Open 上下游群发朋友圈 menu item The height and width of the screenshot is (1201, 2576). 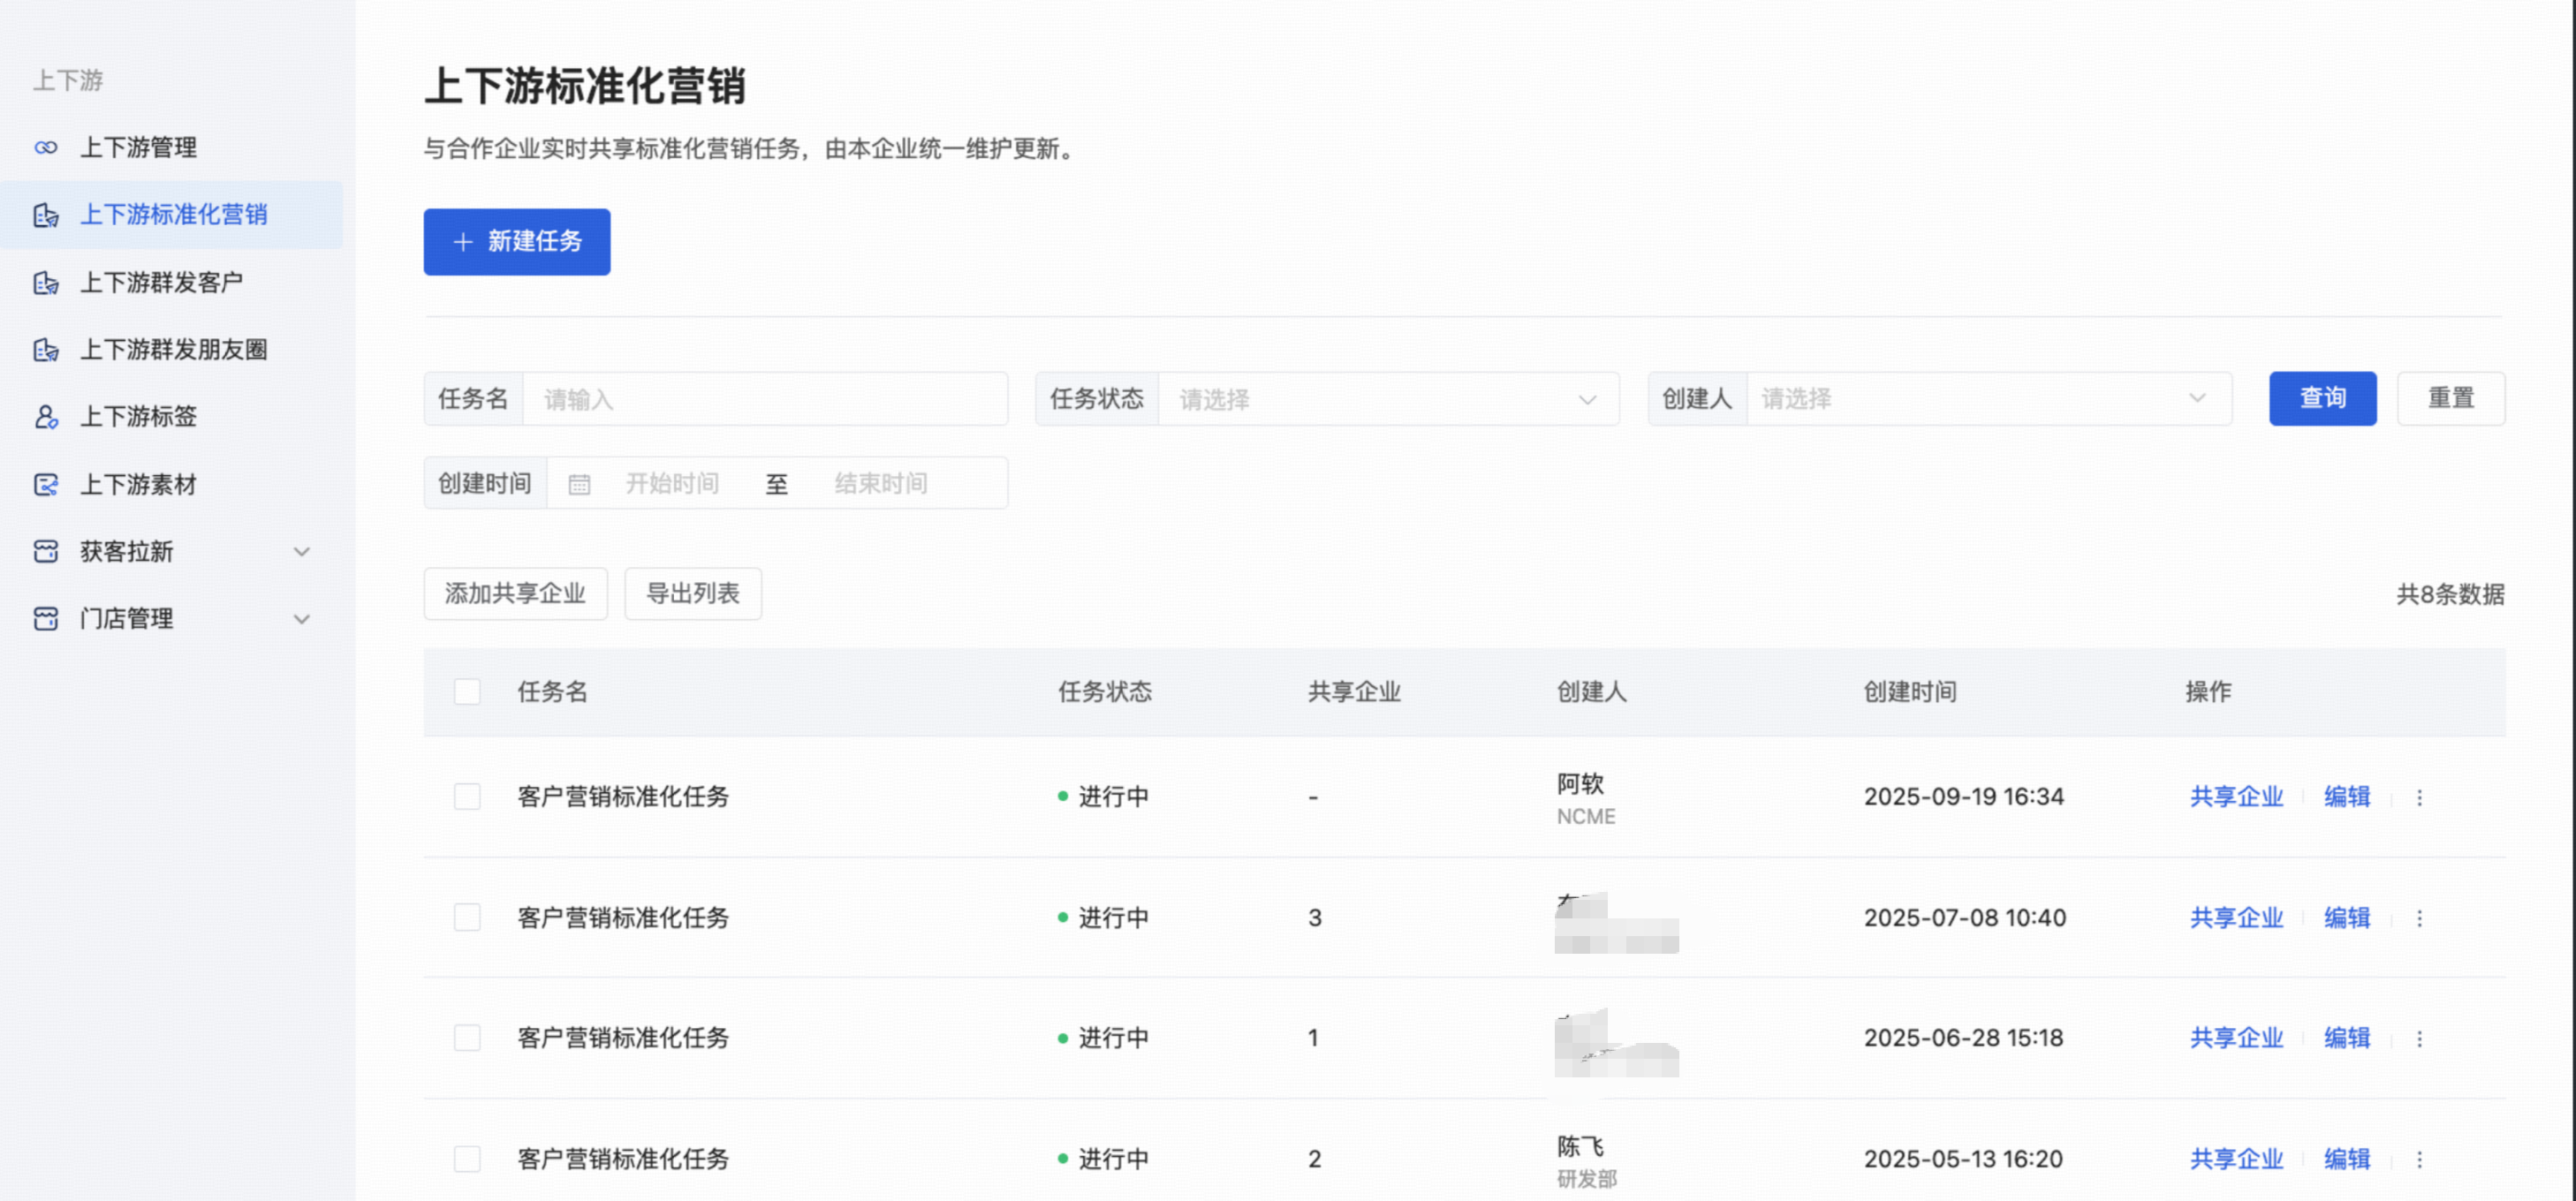click(x=171, y=350)
